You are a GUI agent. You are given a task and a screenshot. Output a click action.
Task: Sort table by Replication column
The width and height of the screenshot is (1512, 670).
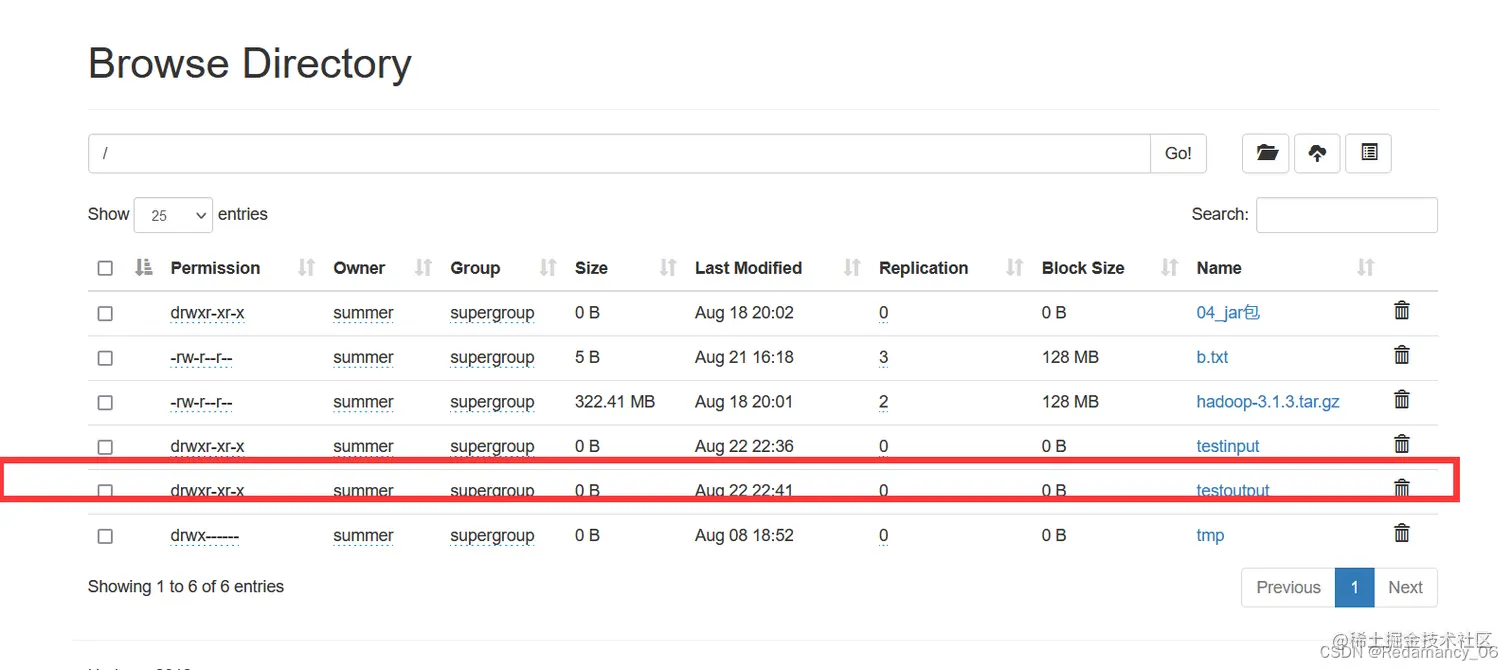point(1014,267)
